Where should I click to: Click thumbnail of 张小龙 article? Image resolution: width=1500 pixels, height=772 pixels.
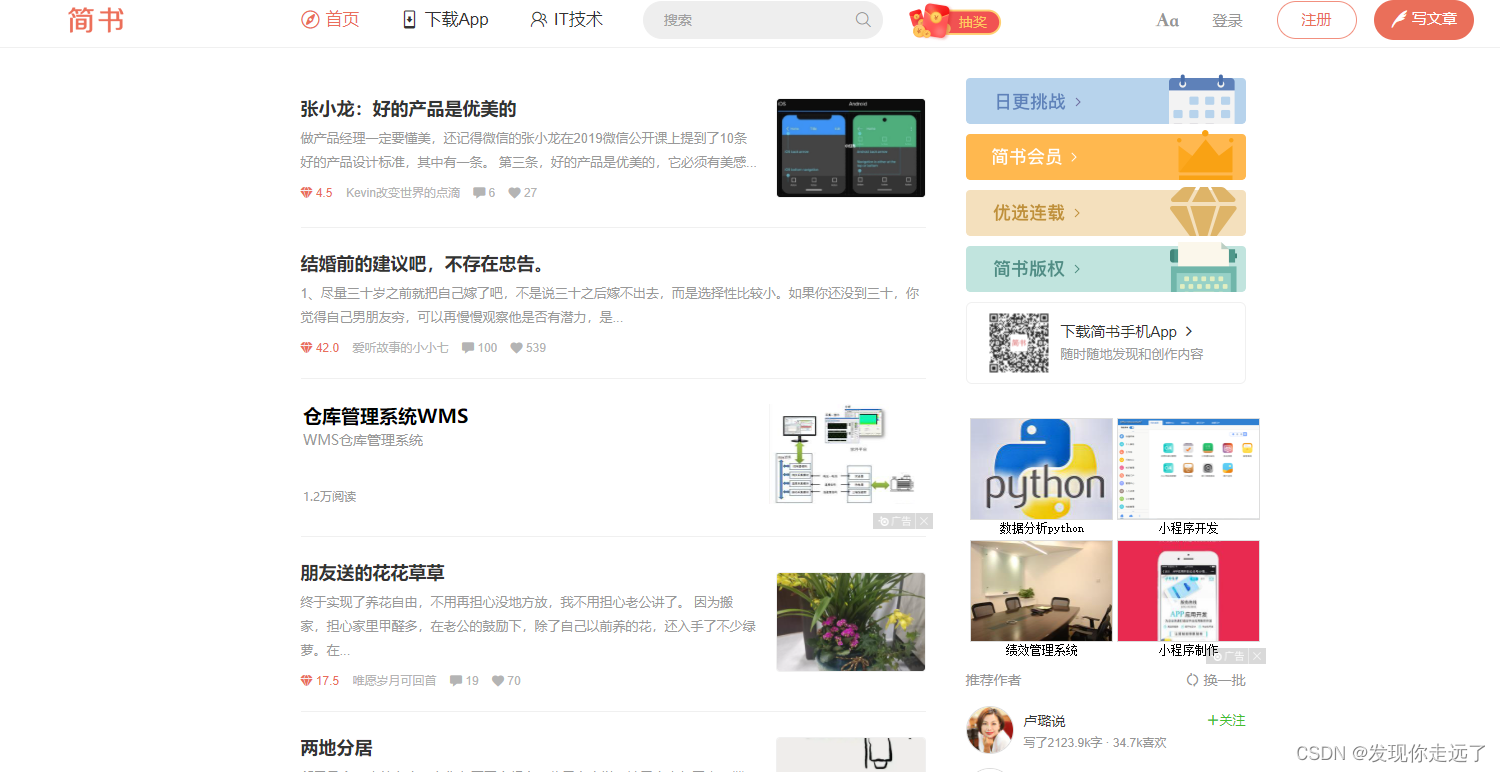point(851,148)
